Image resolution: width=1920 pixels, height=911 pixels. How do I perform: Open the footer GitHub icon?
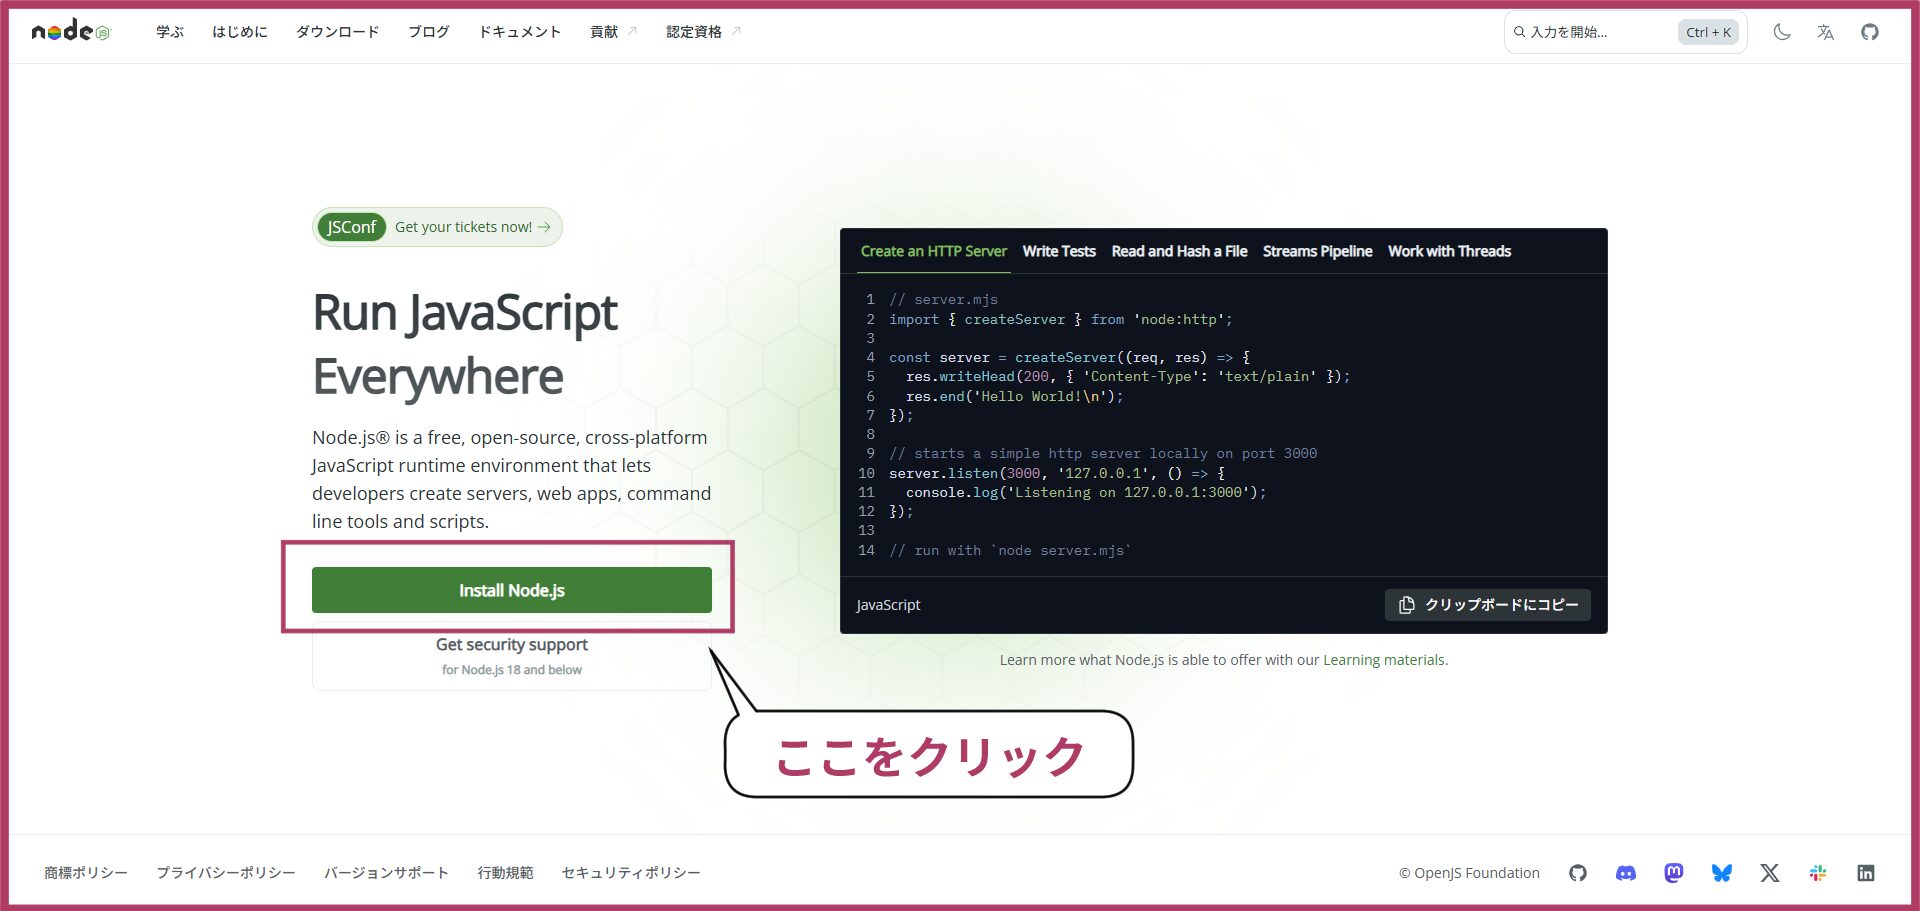pos(1578,873)
